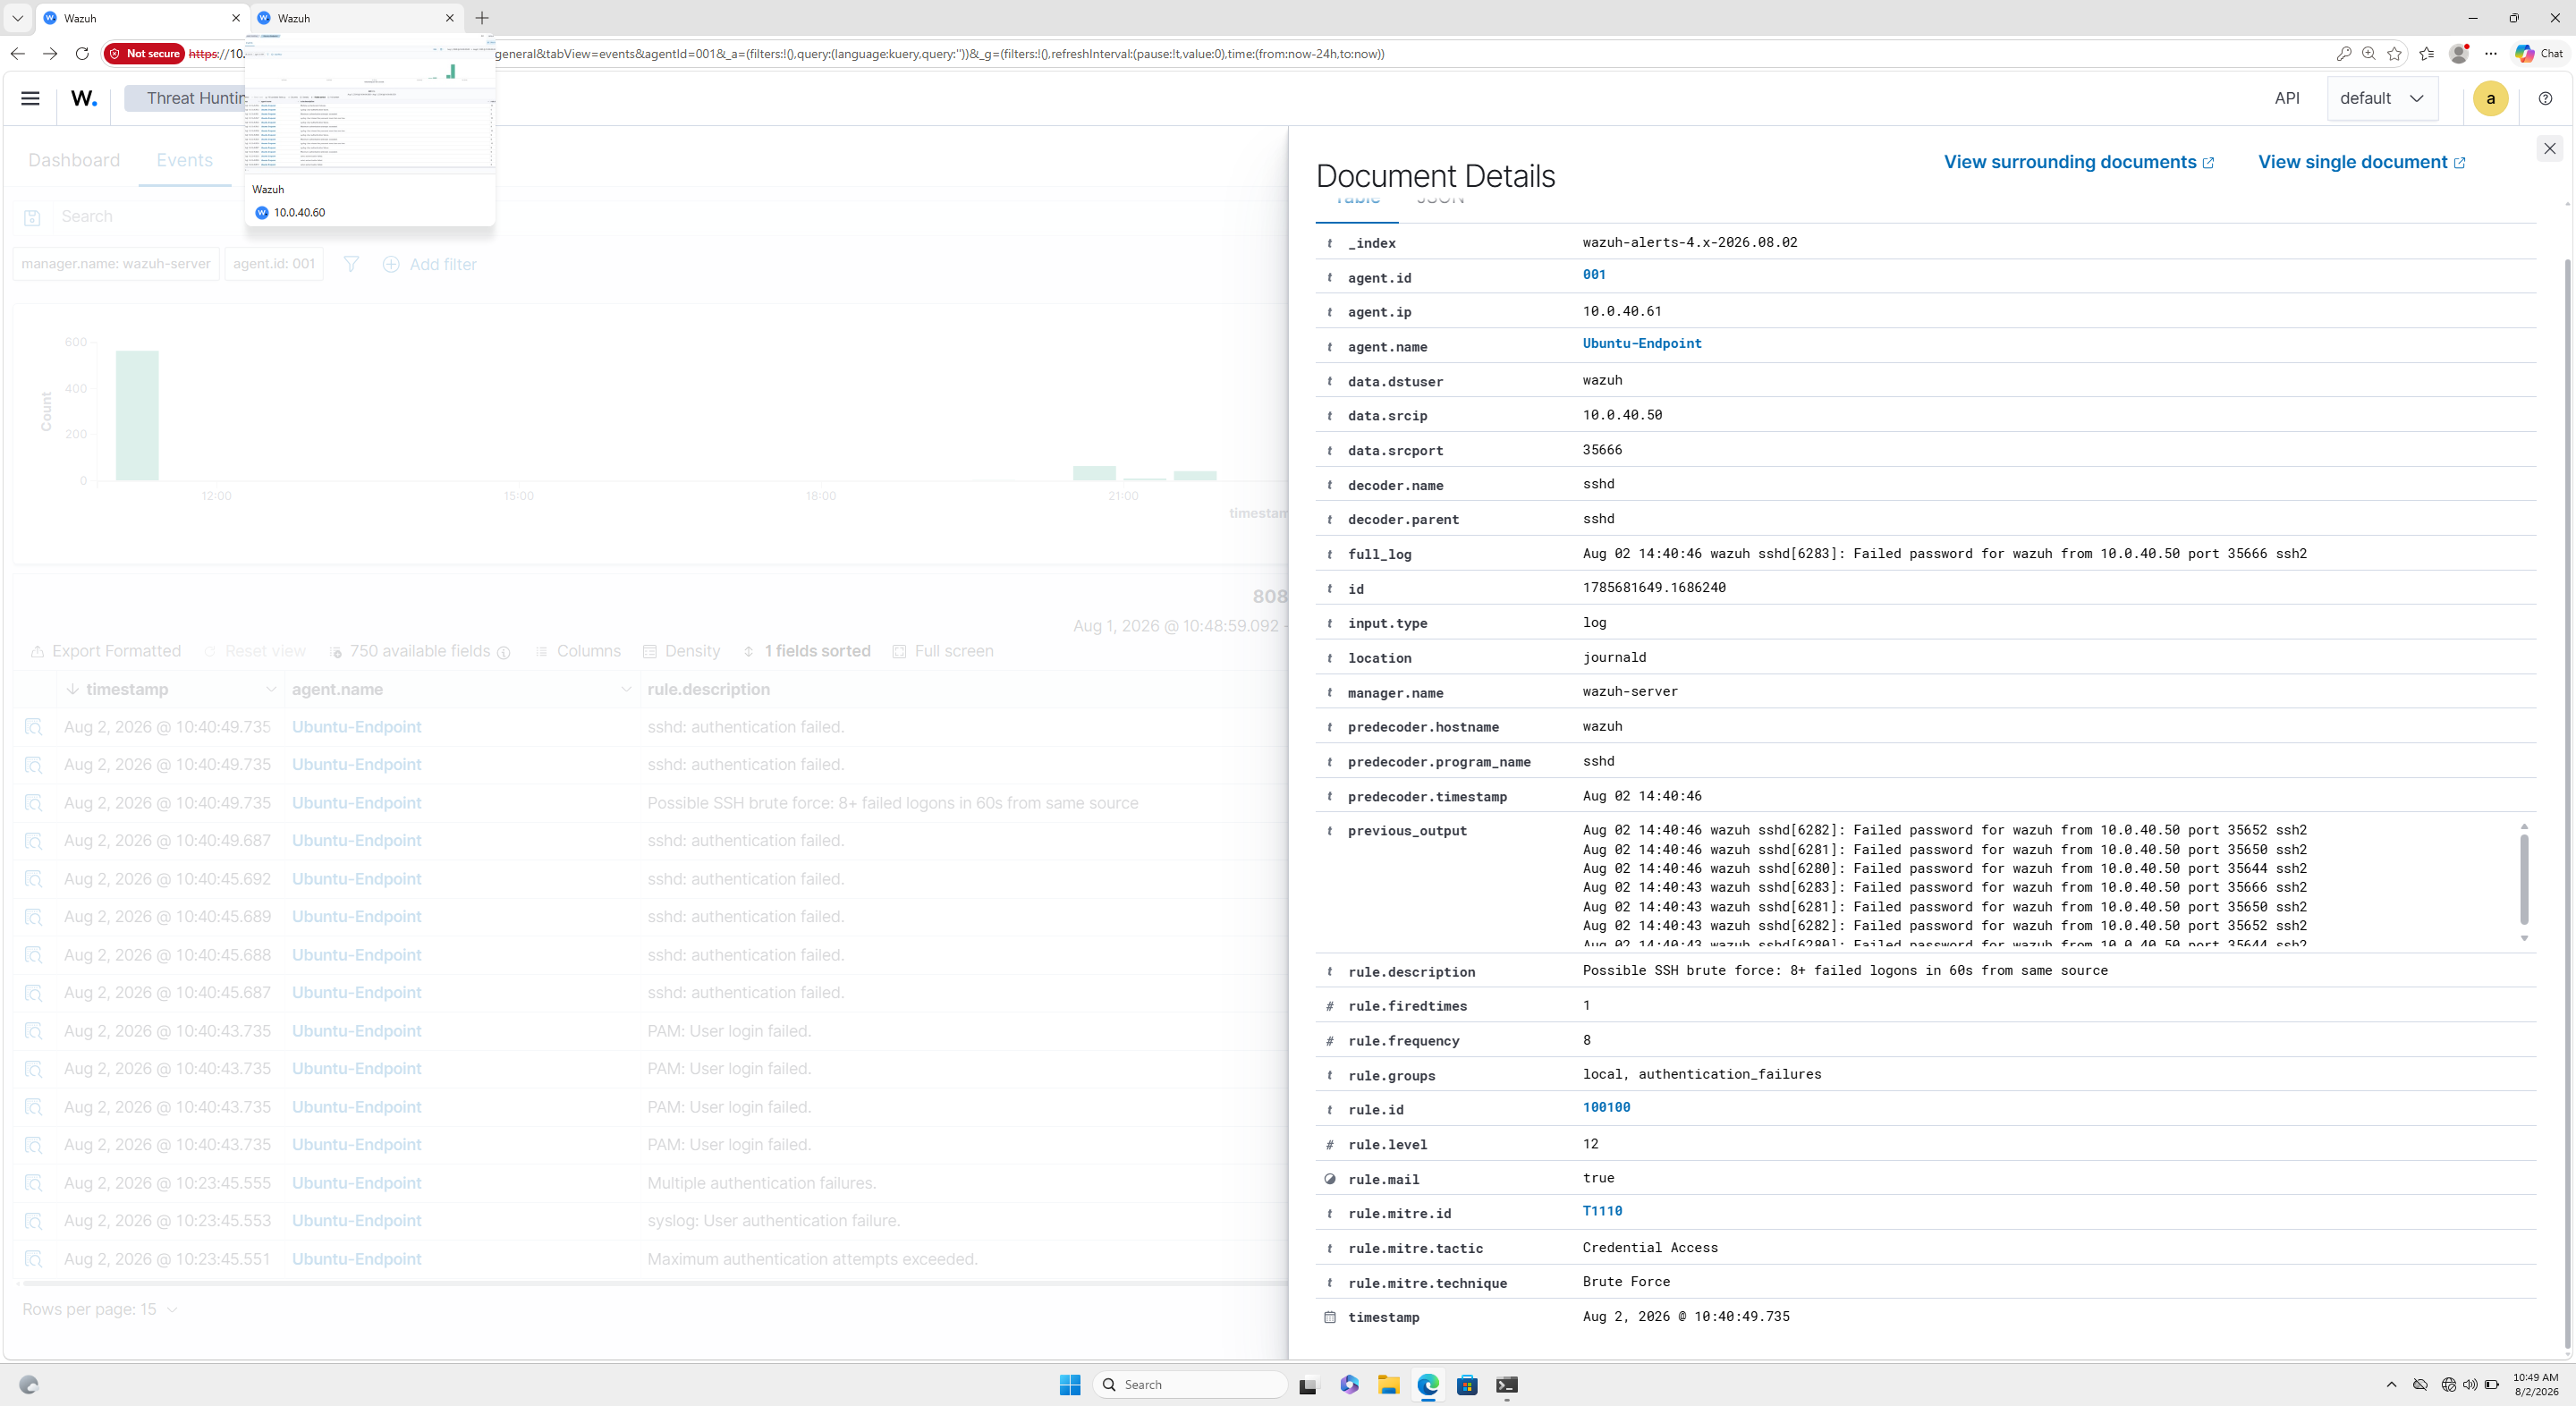Open Copilot Chat in the browser
2576x1406 pixels.
click(2539, 54)
